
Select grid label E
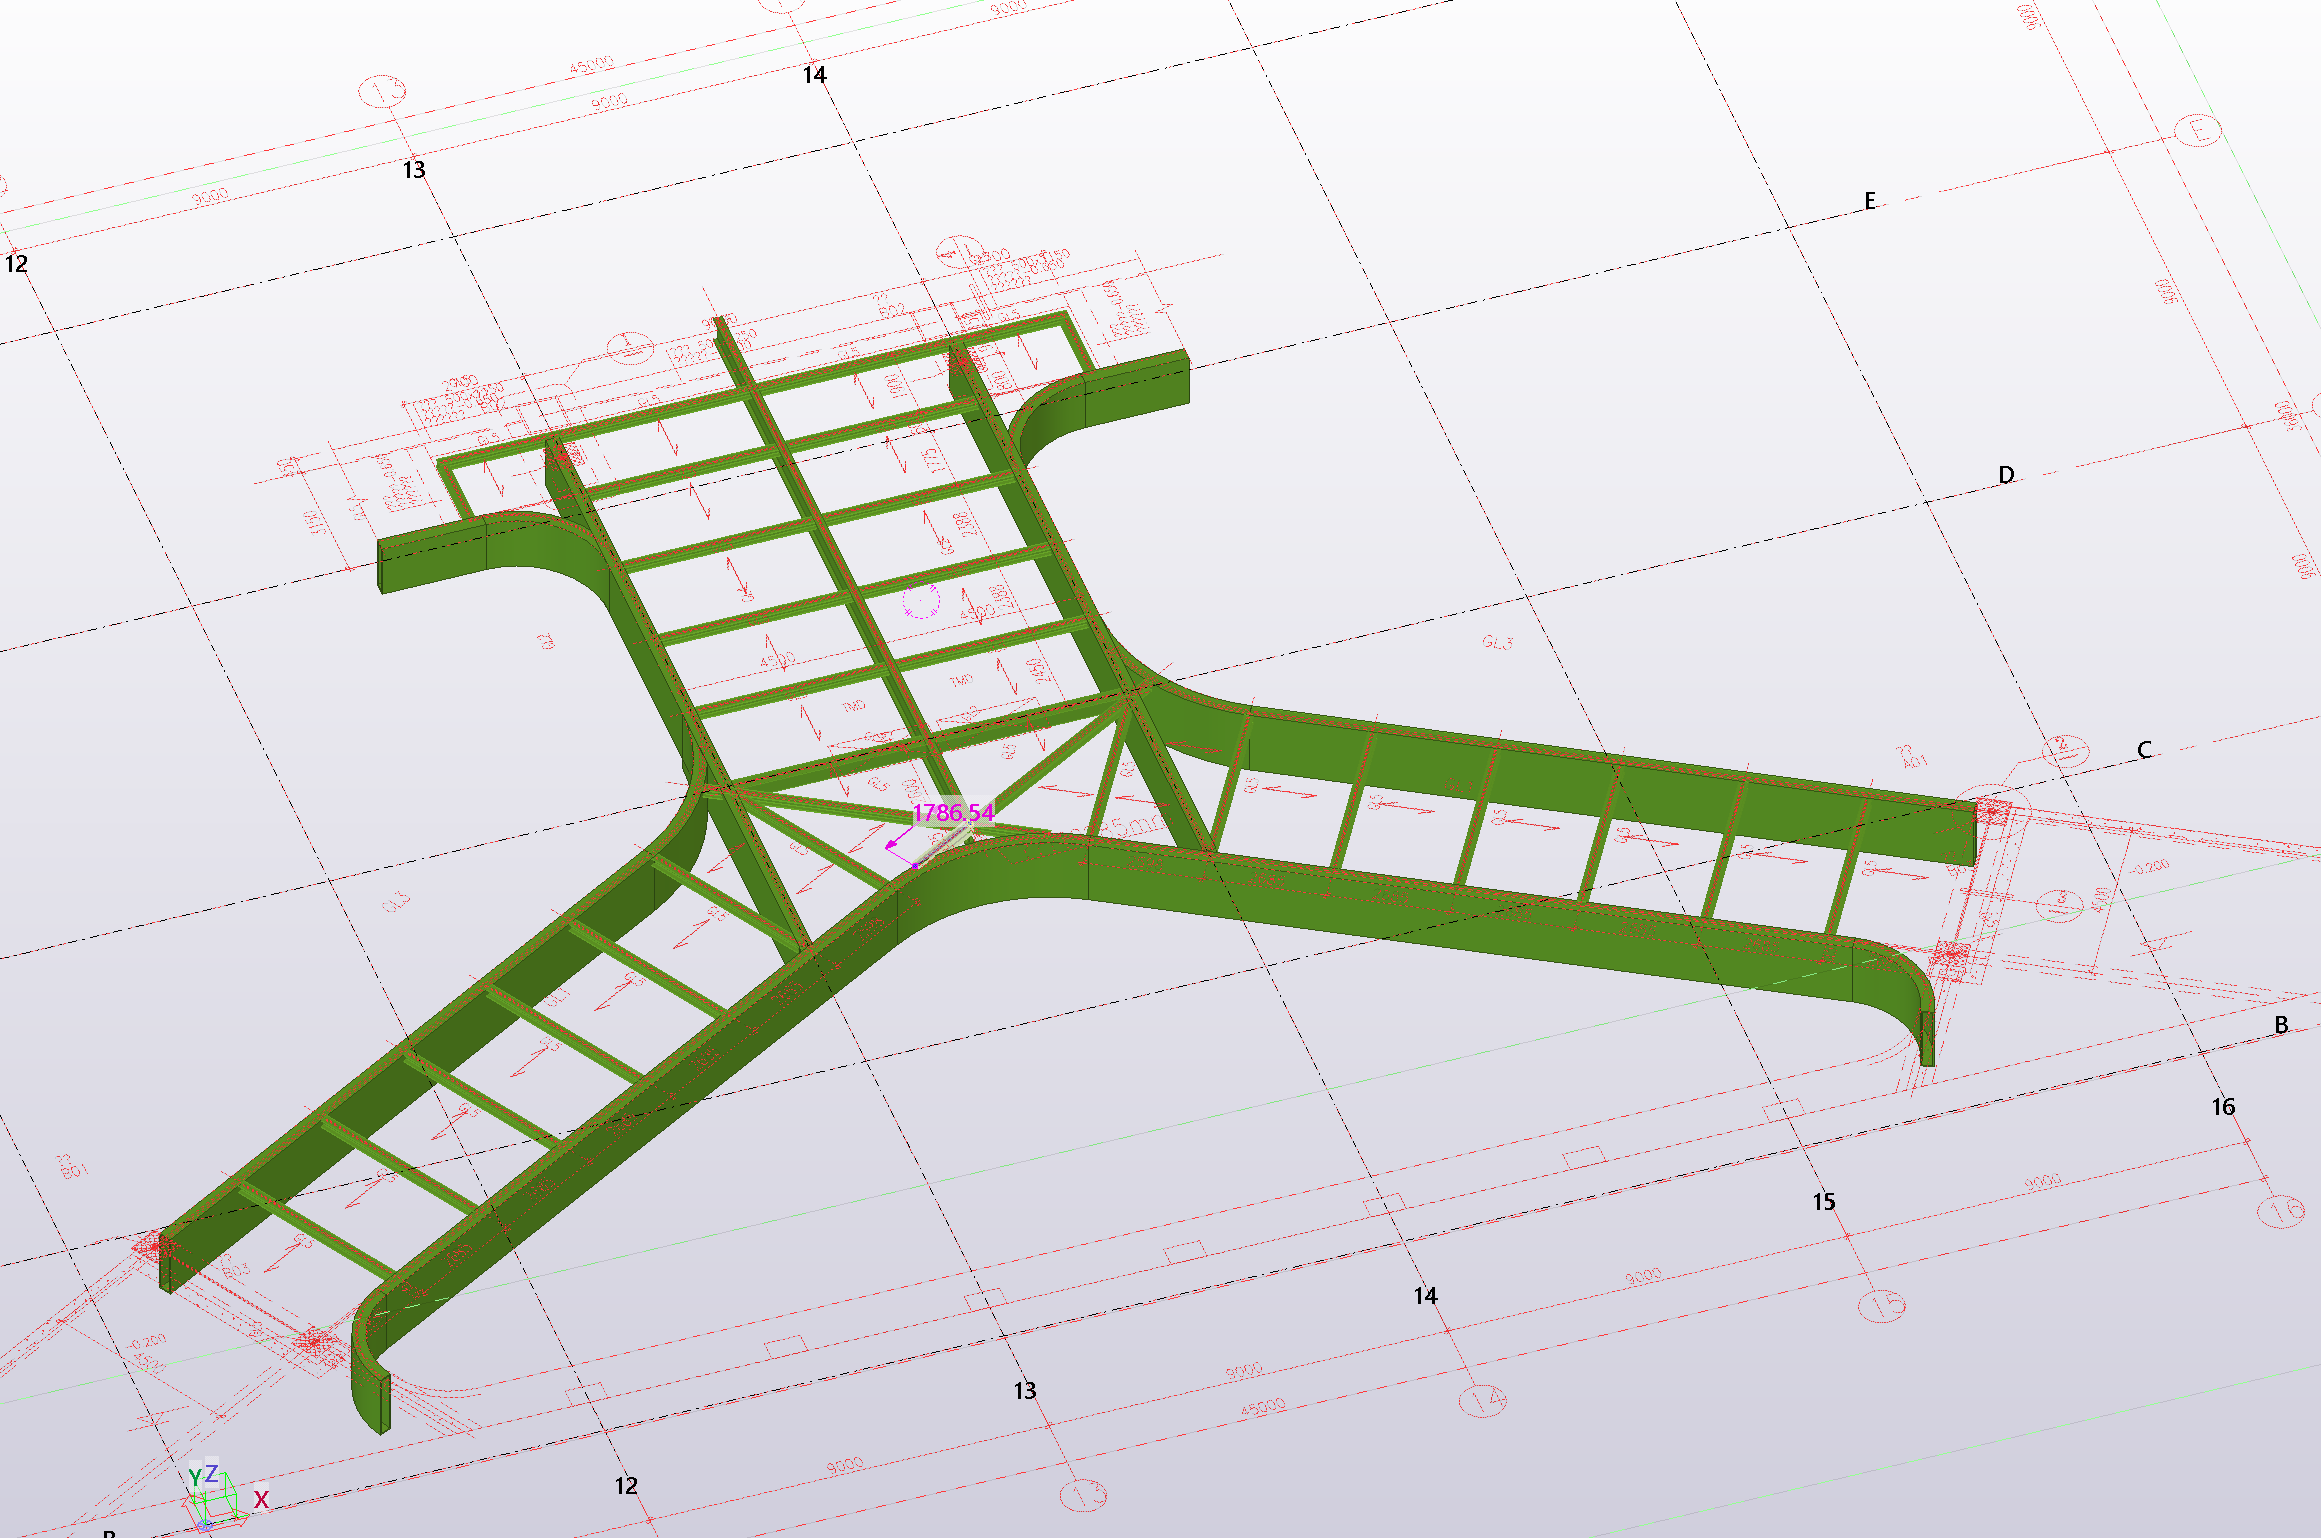click(x=1869, y=201)
